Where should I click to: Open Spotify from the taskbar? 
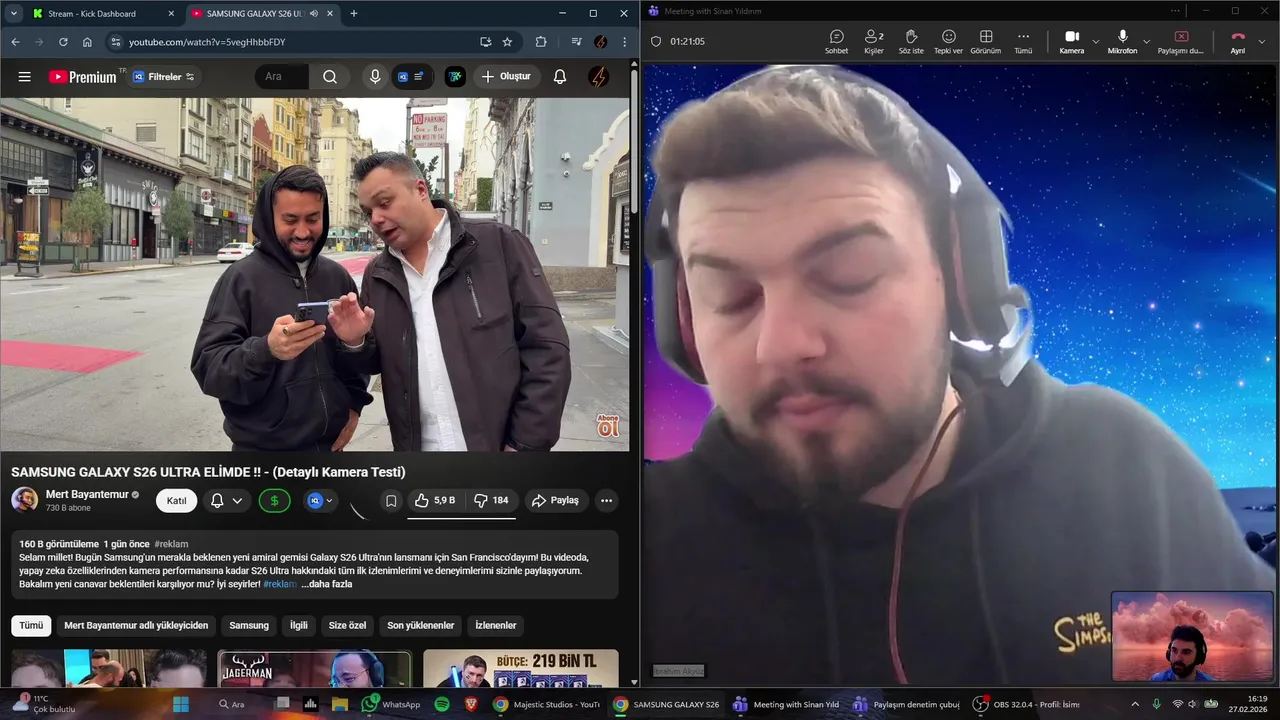click(x=442, y=704)
